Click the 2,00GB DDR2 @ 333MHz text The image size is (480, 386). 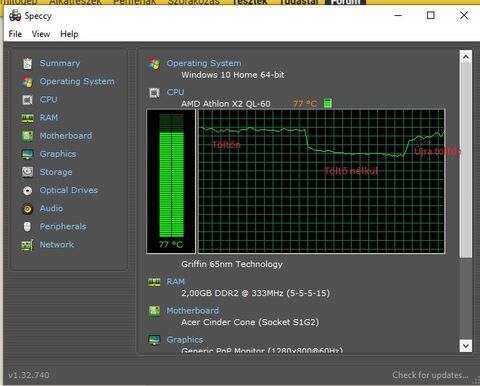tap(255, 293)
